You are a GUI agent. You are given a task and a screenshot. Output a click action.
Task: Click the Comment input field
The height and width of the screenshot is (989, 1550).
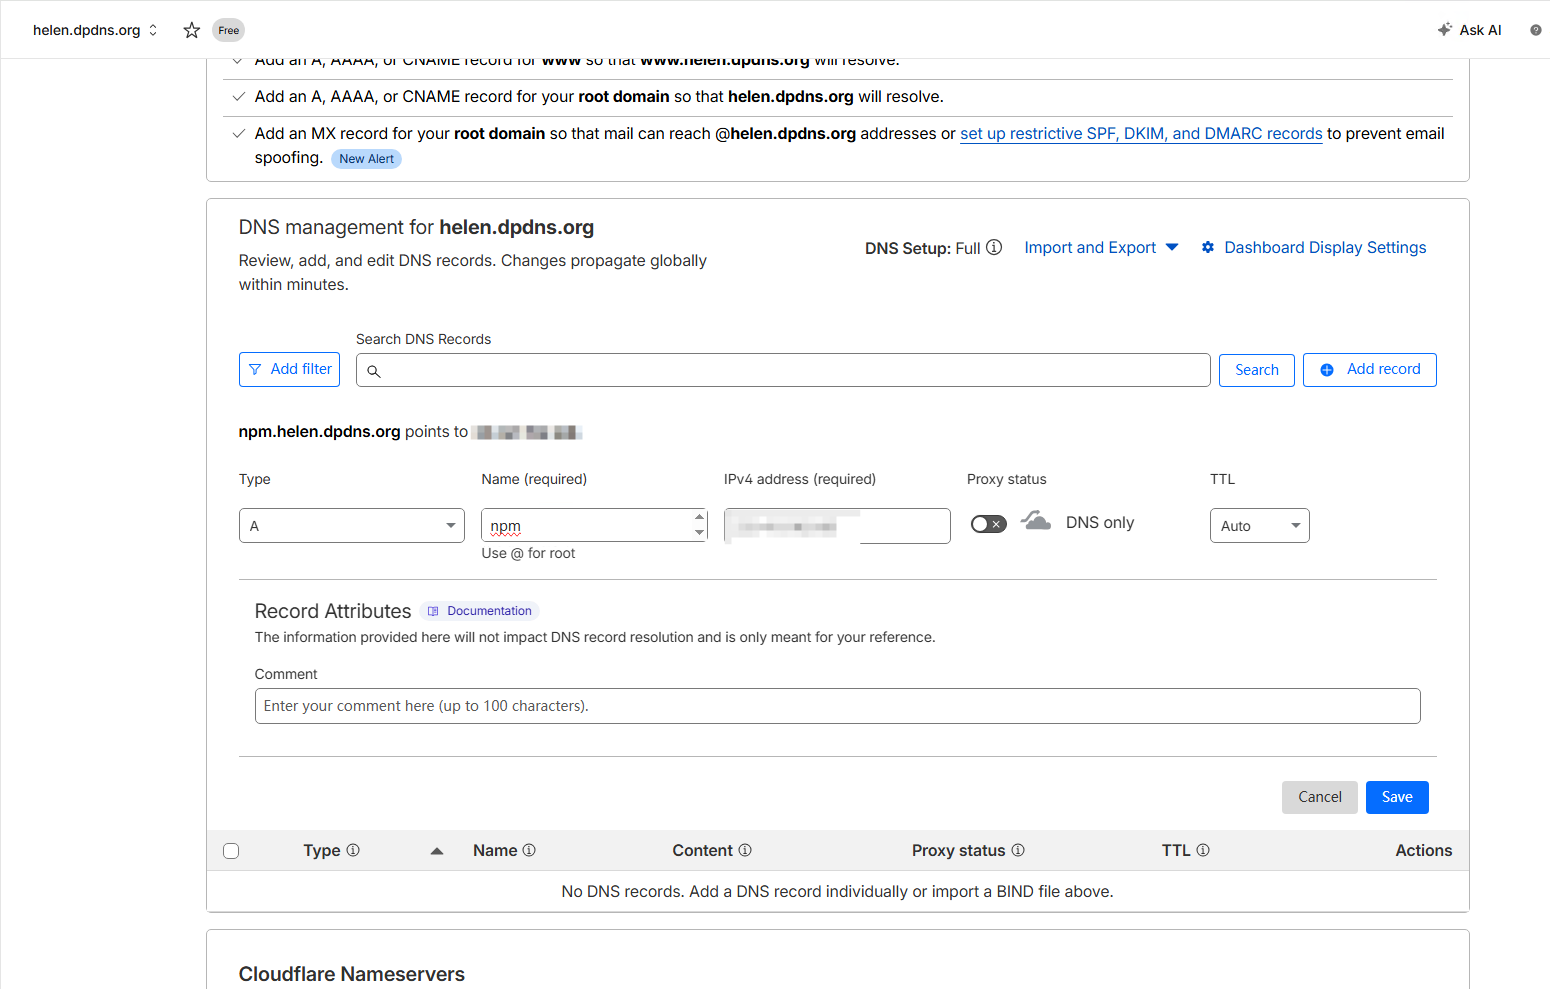pos(837,706)
